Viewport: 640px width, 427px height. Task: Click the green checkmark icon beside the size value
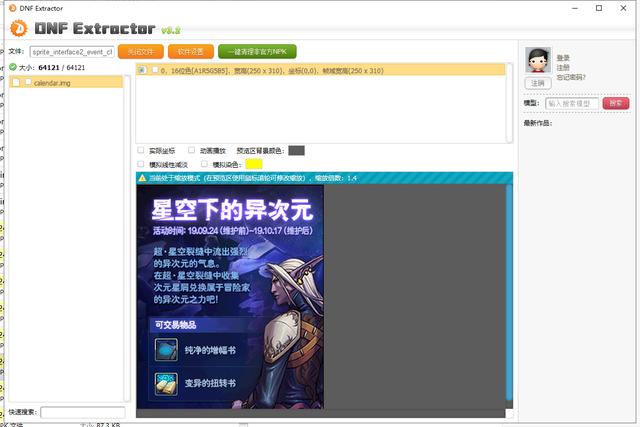[x=13, y=67]
